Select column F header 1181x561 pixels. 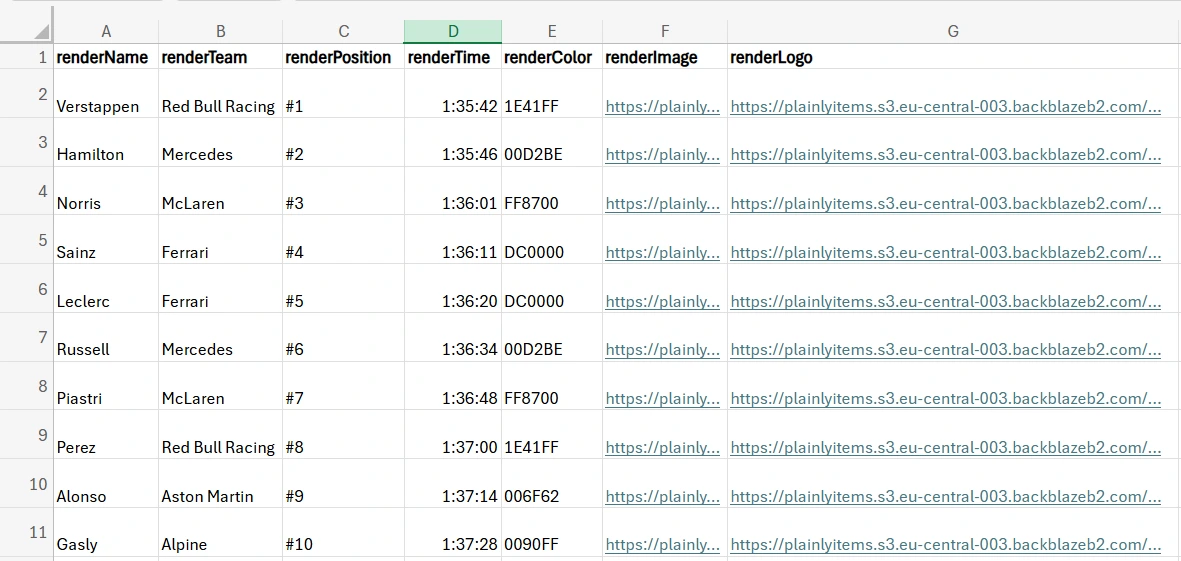click(664, 32)
